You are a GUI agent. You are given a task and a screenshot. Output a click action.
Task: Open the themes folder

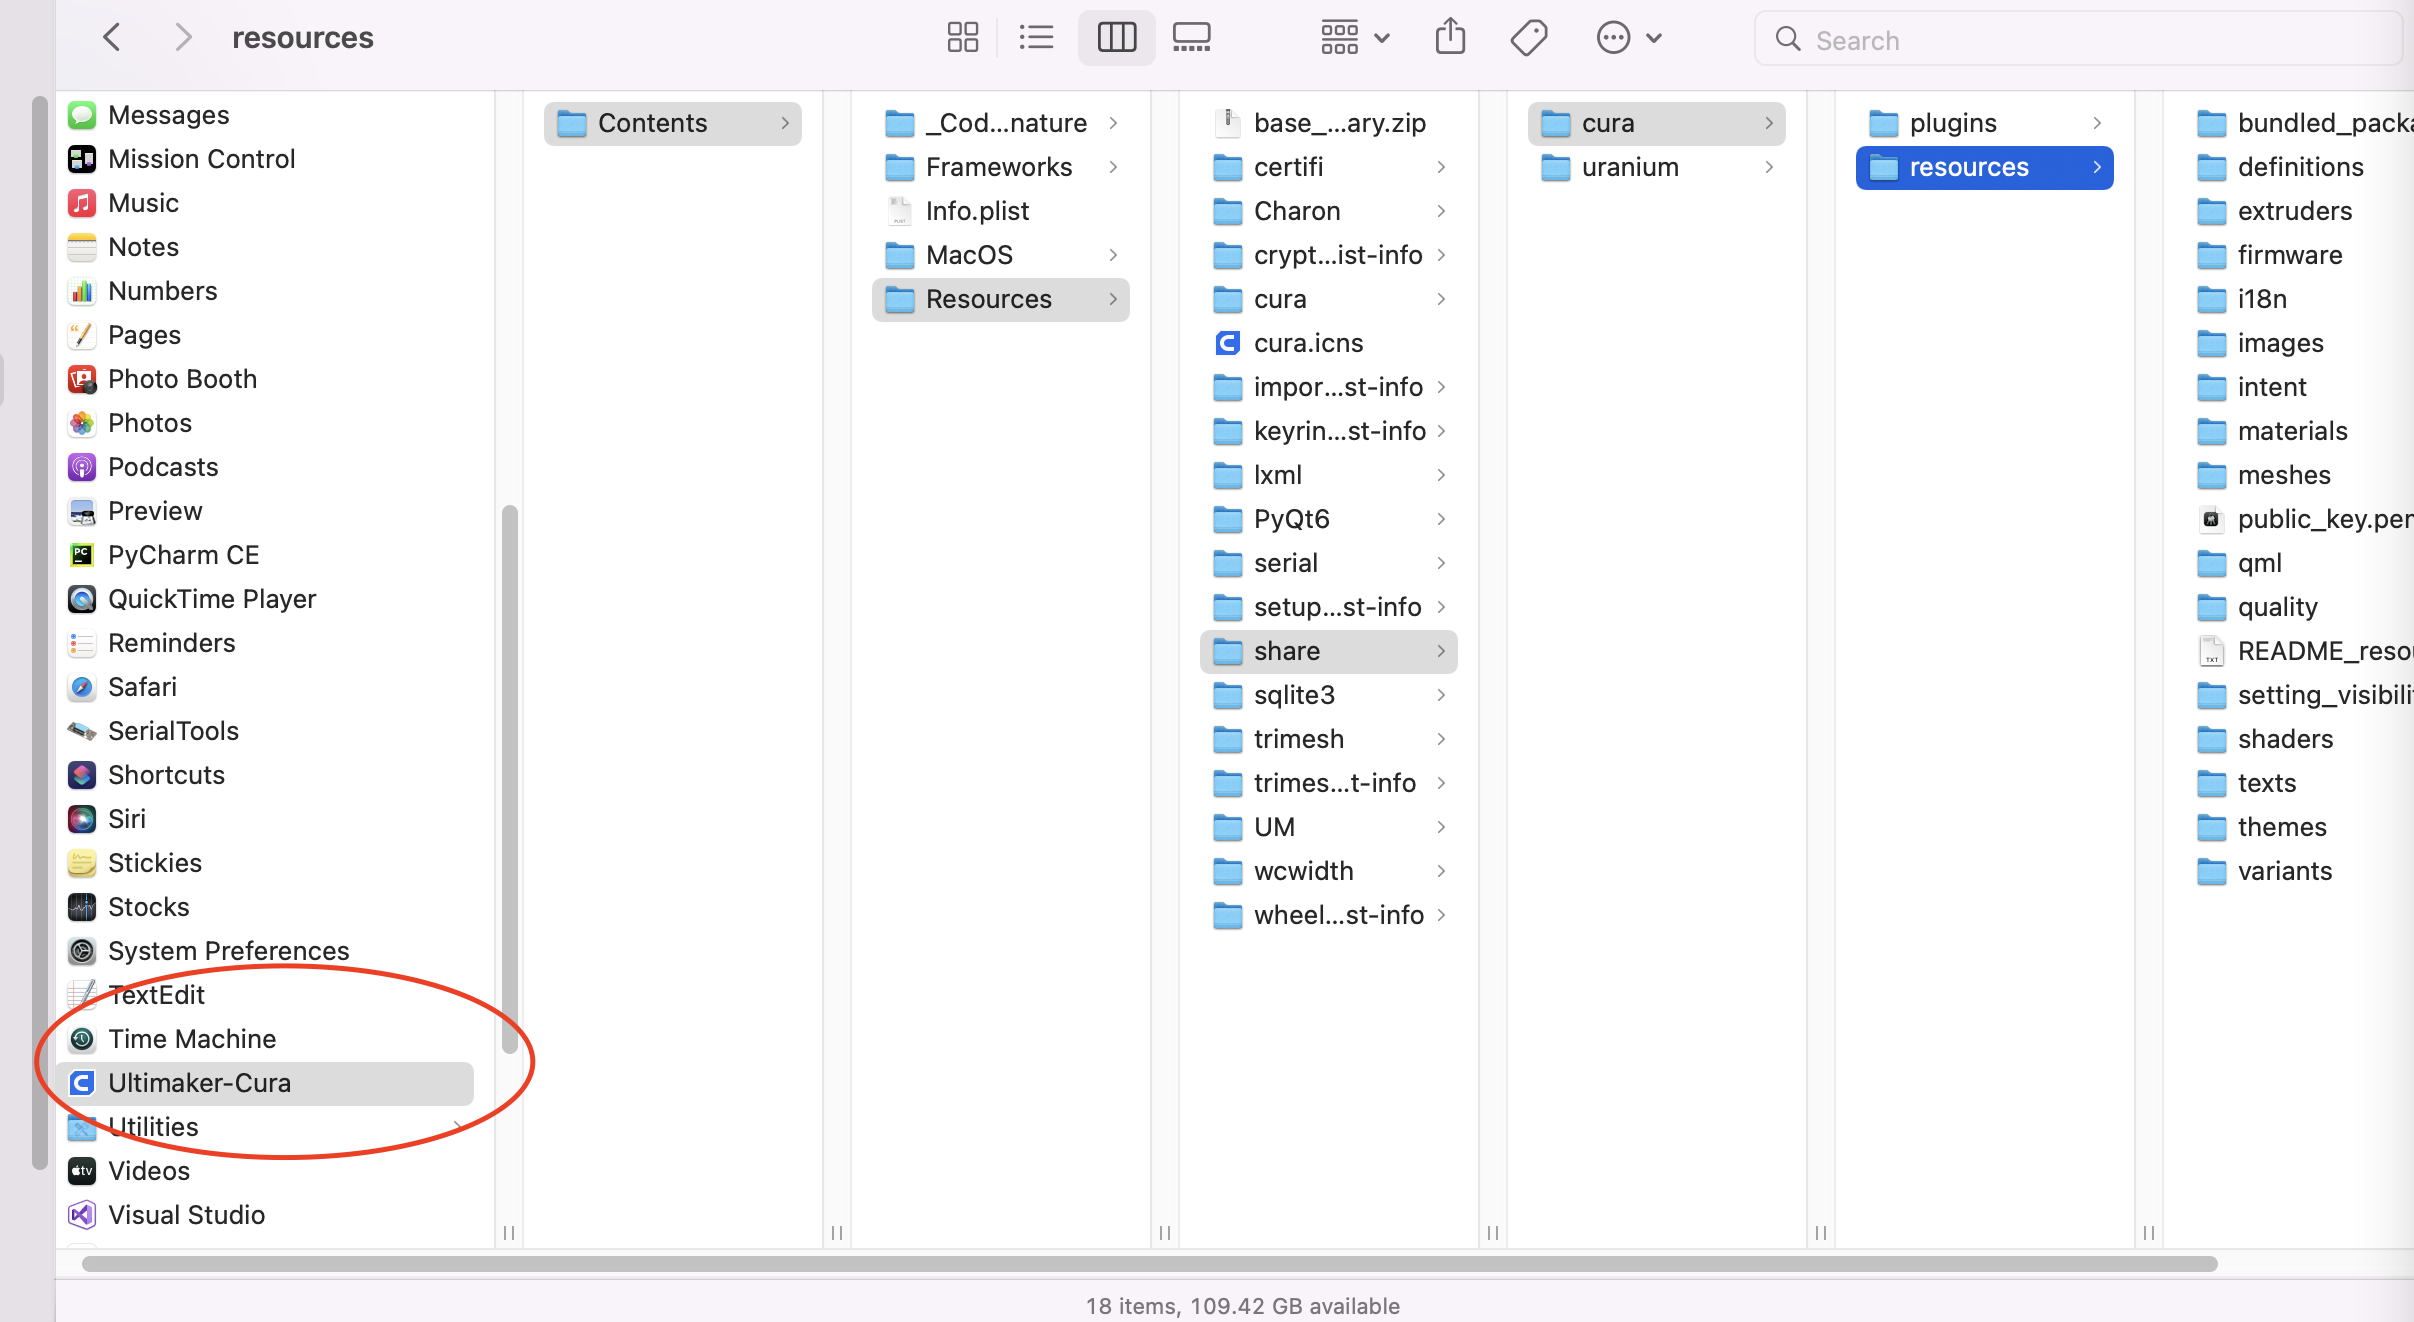[2281, 827]
